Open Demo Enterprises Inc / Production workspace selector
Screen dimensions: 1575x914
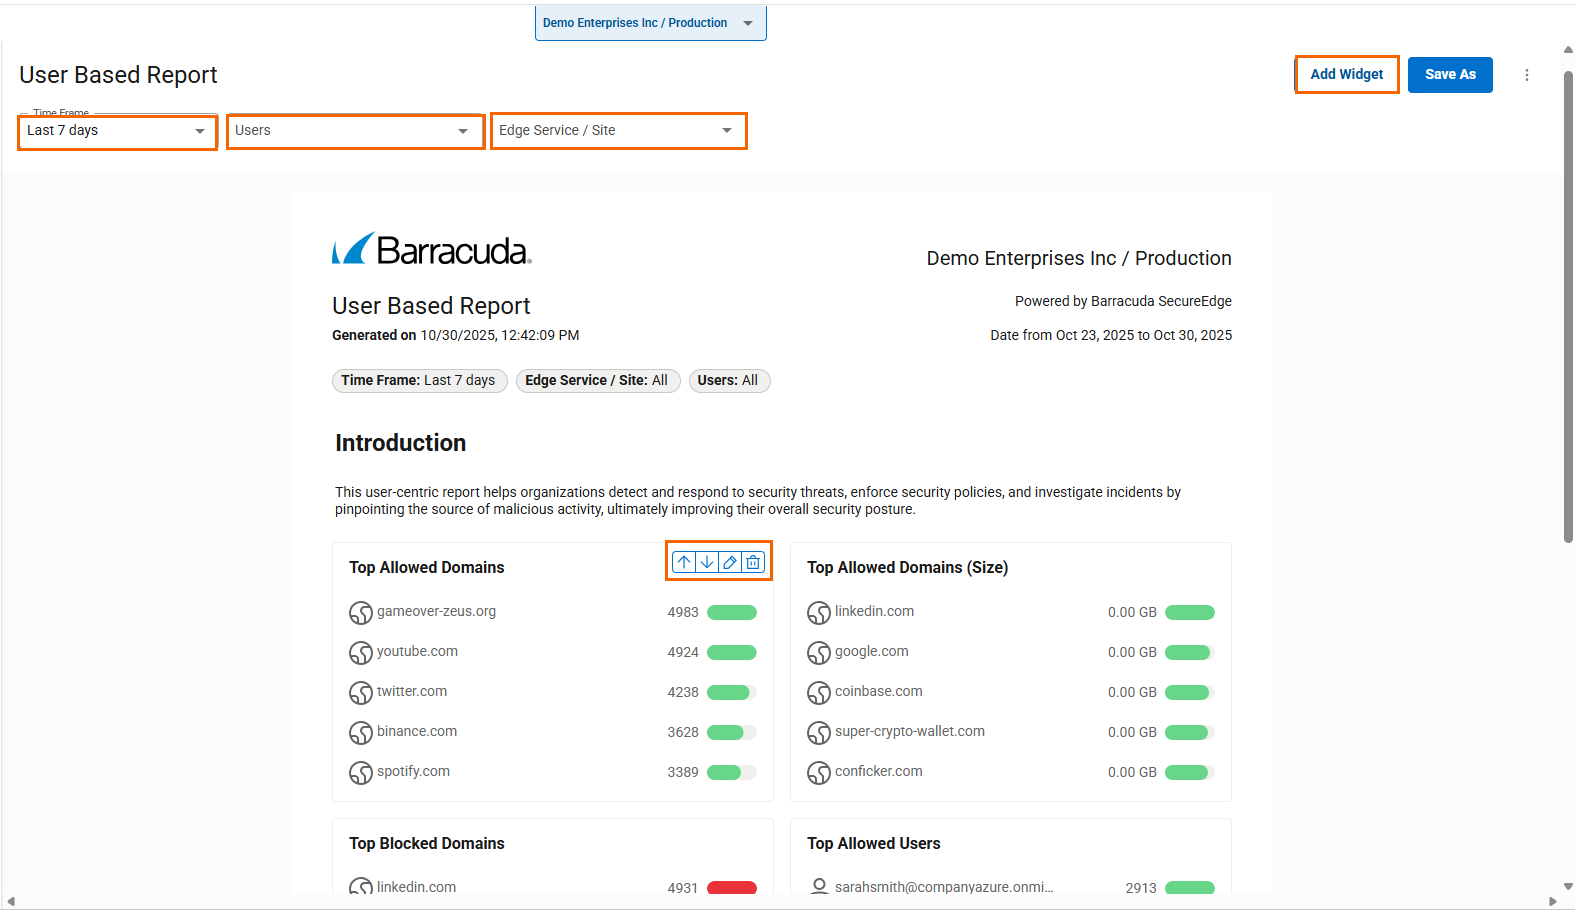point(650,23)
